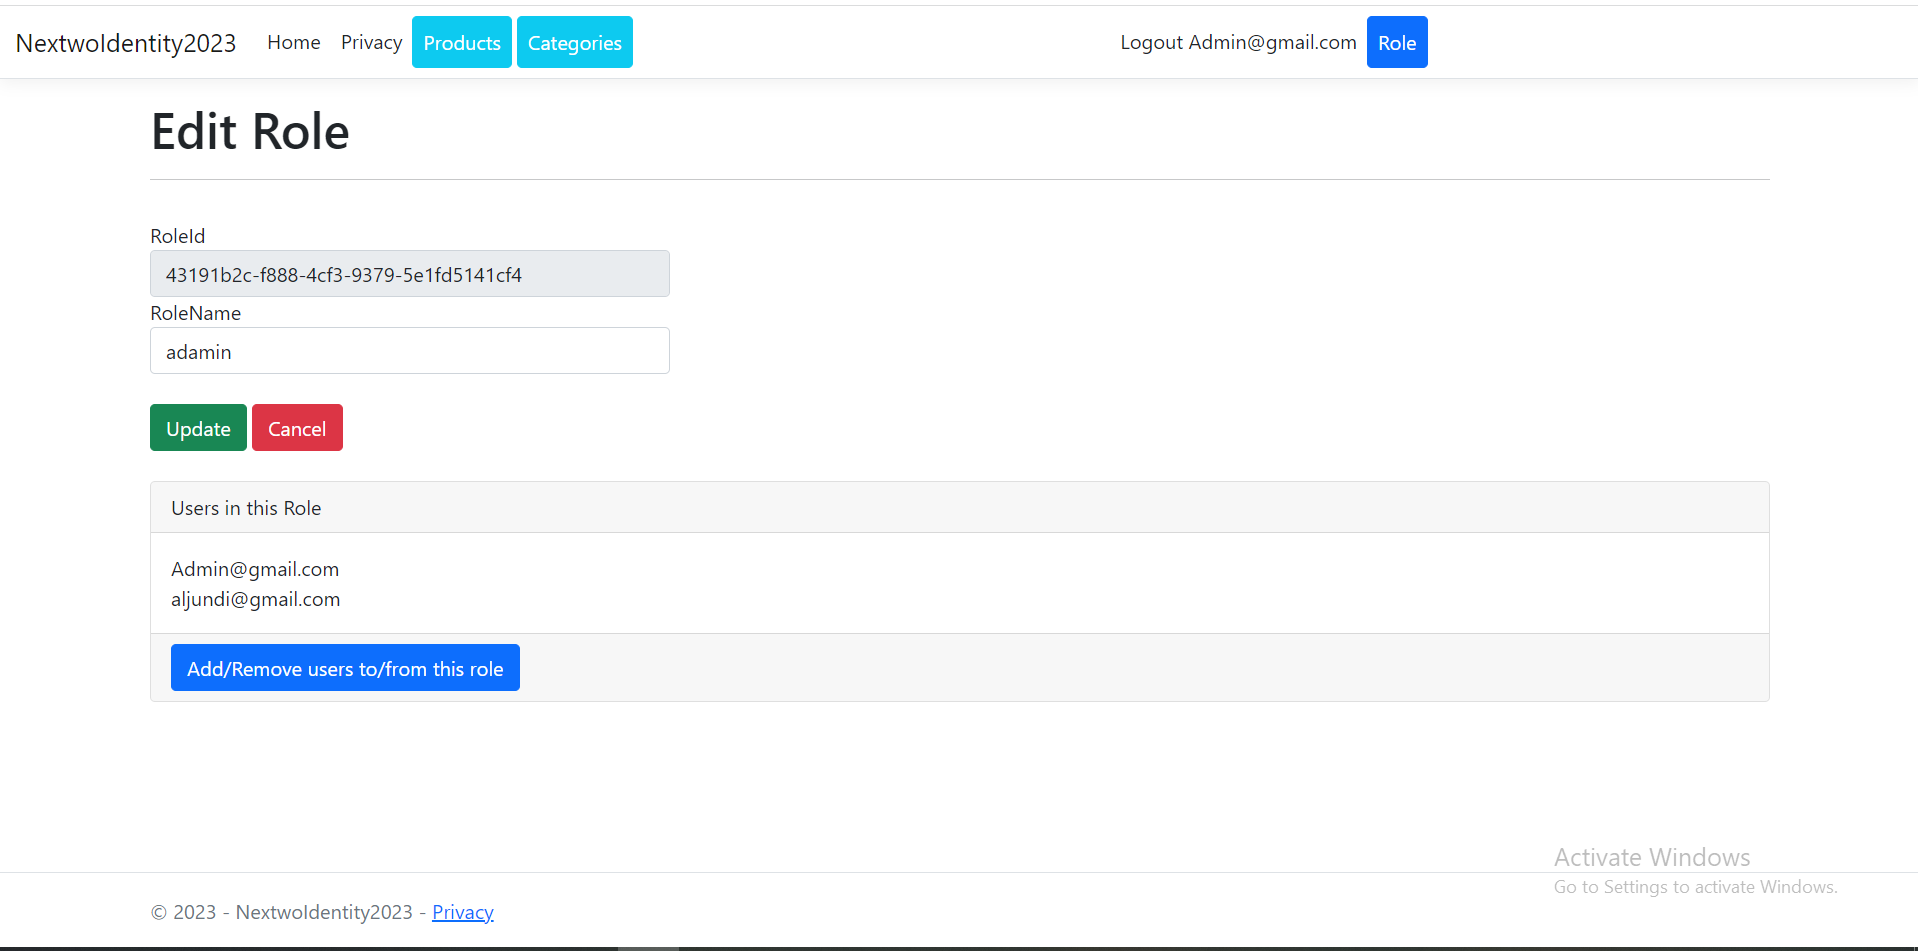The width and height of the screenshot is (1918, 951).
Task: Click the 'Users in this Role' panel header
Action: (x=245, y=507)
